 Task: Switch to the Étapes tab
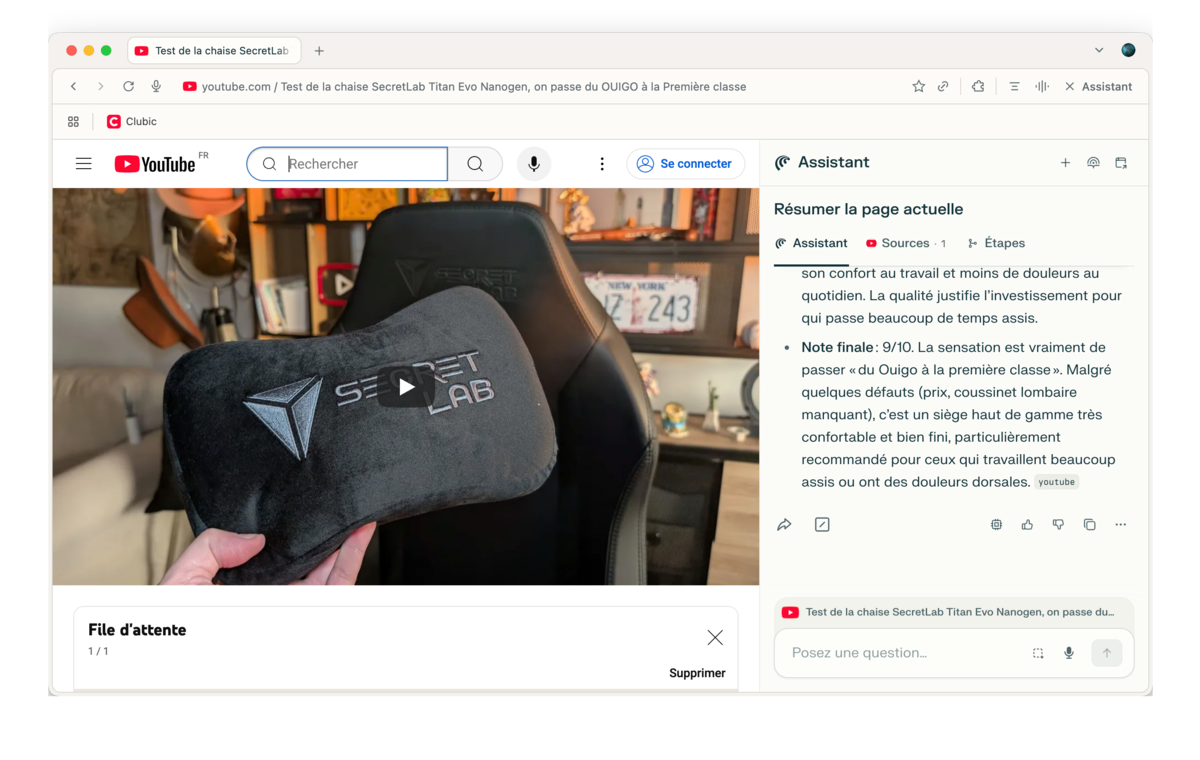pos(996,243)
